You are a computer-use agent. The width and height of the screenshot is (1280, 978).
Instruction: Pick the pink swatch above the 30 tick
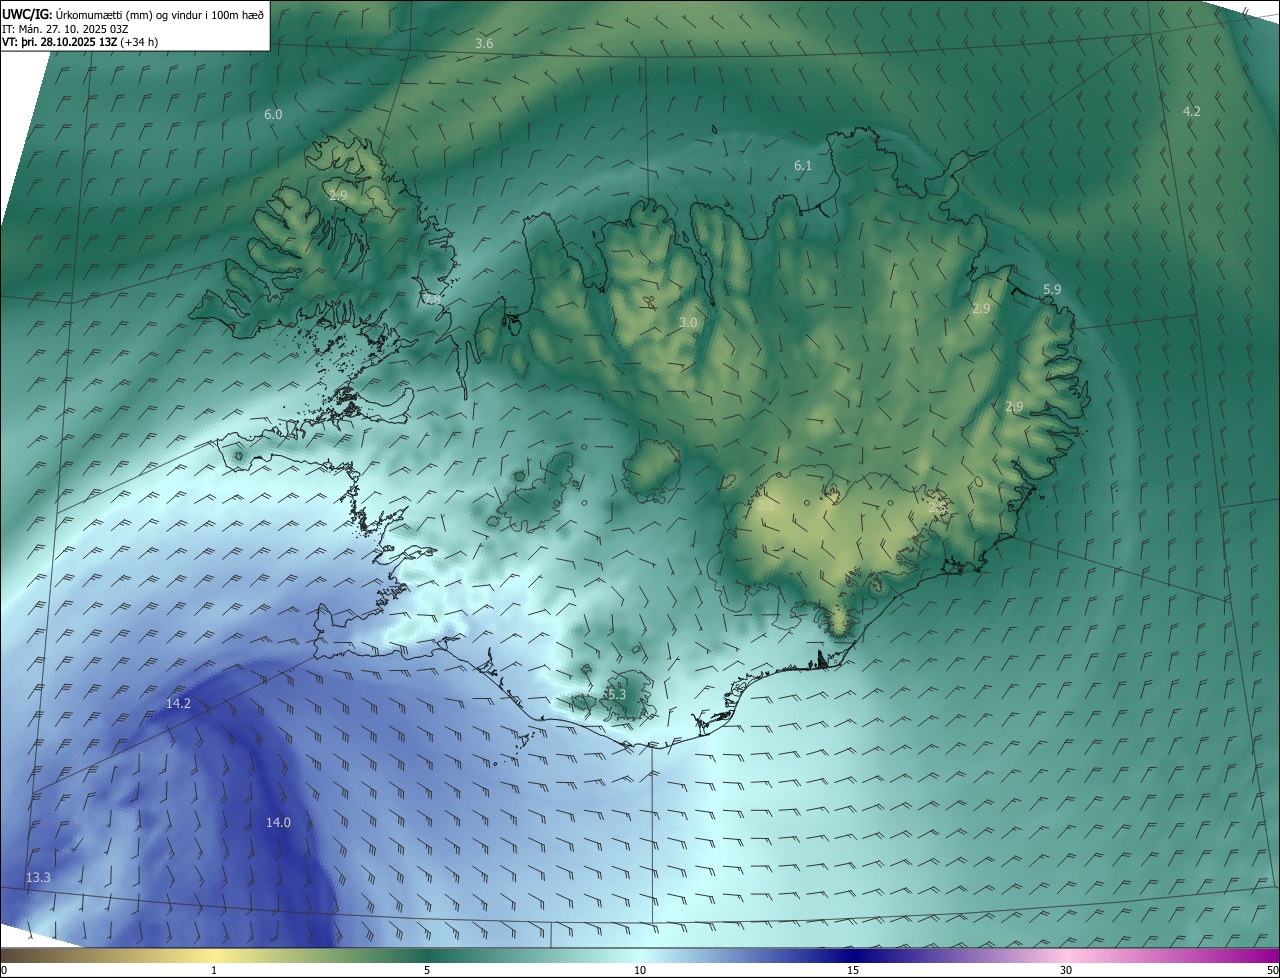[x=1066, y=955]
